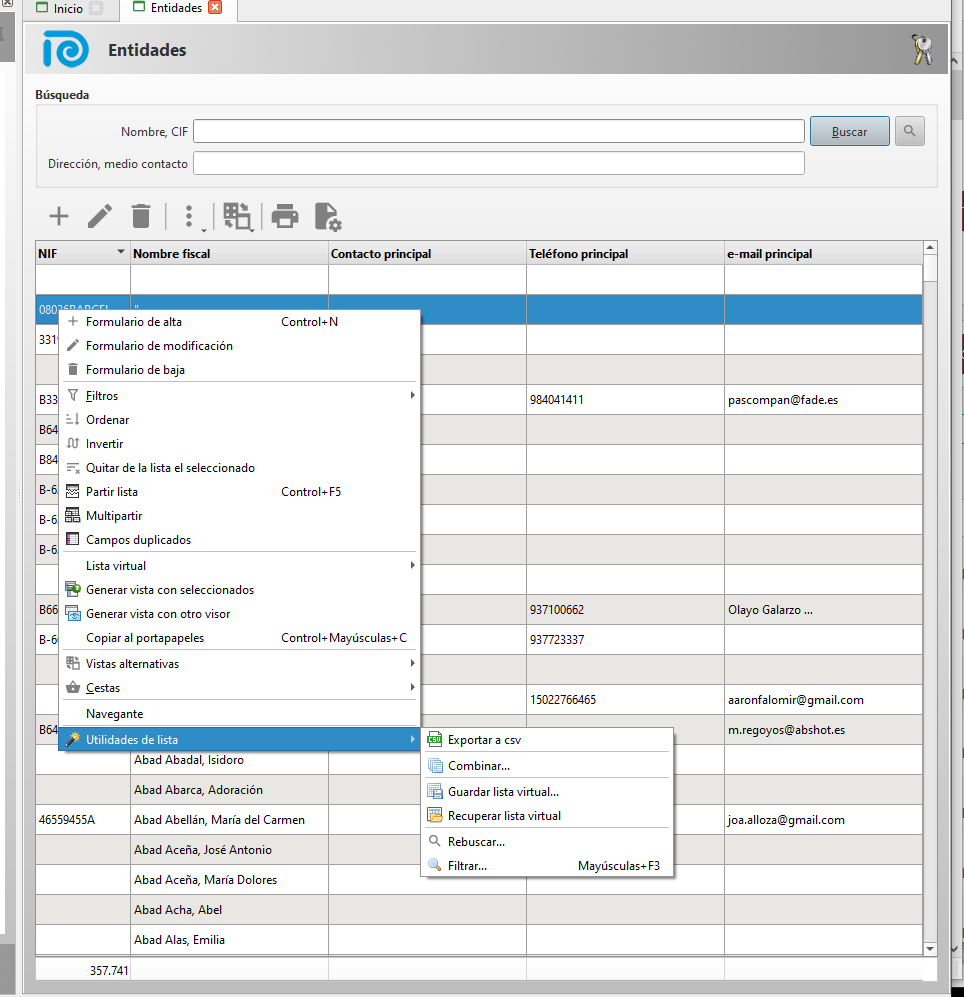Click the Nombre, CIF search field

point(499,131)
